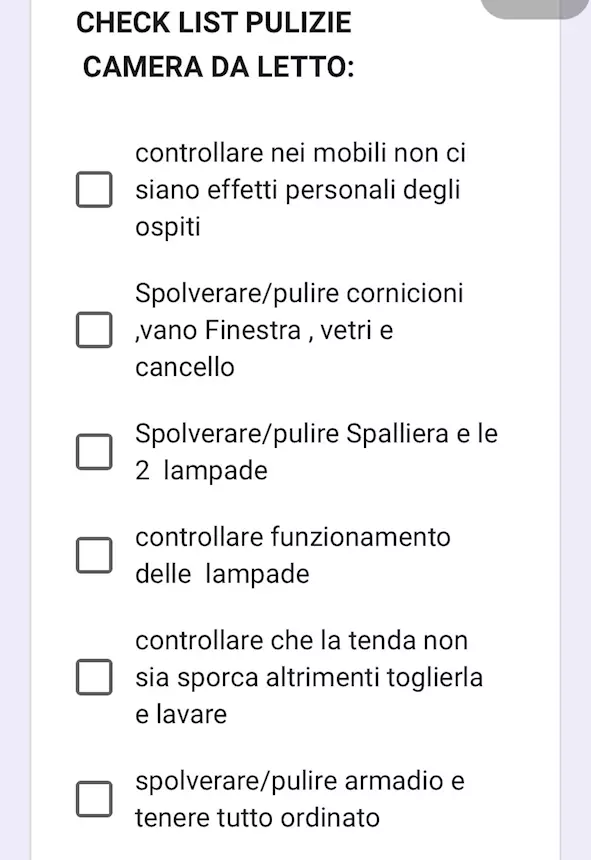Click the 'Spolverare/pulire Spalliera e le' text
This screenshot has width=591, height=860.
tap(316, 434)
